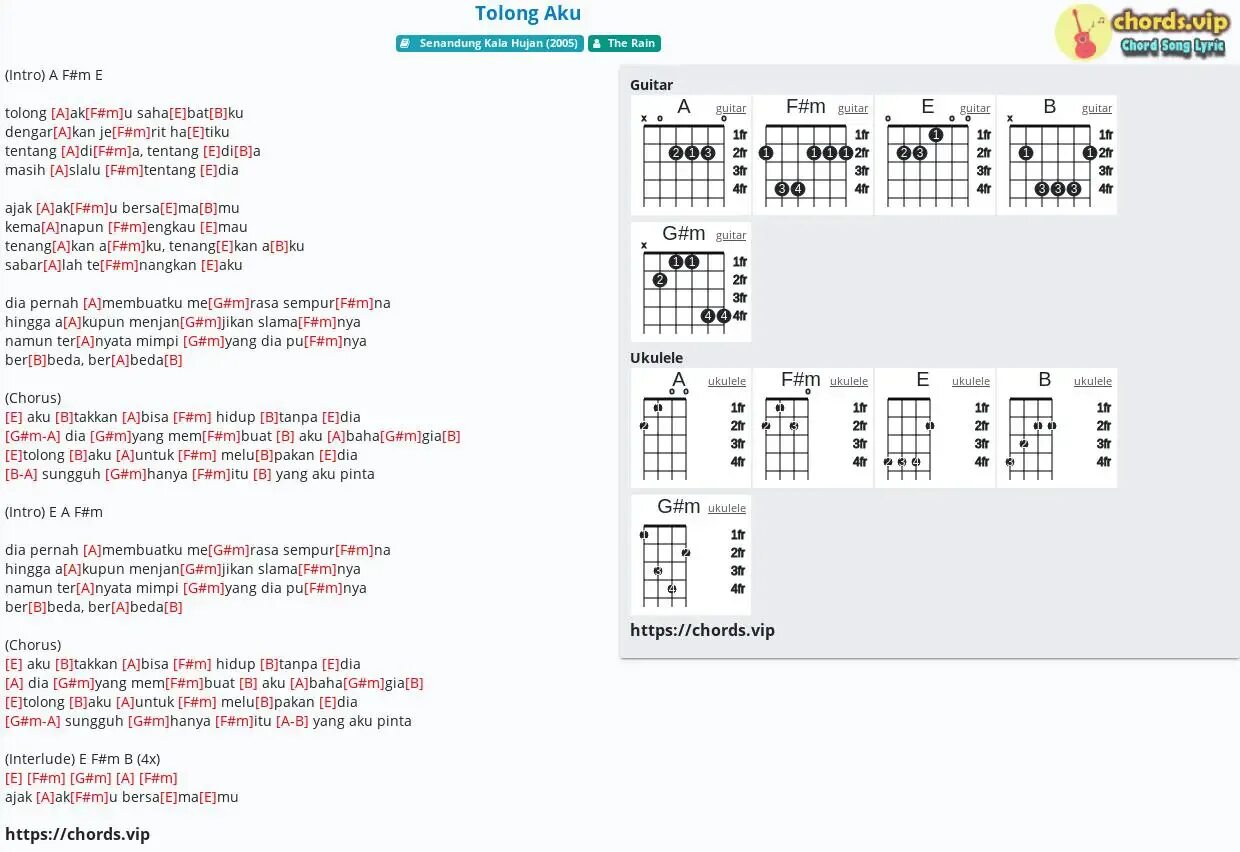This screenshot has width=1240, height=852.
Task: Open guitar link above A chord
Action: 731,108
